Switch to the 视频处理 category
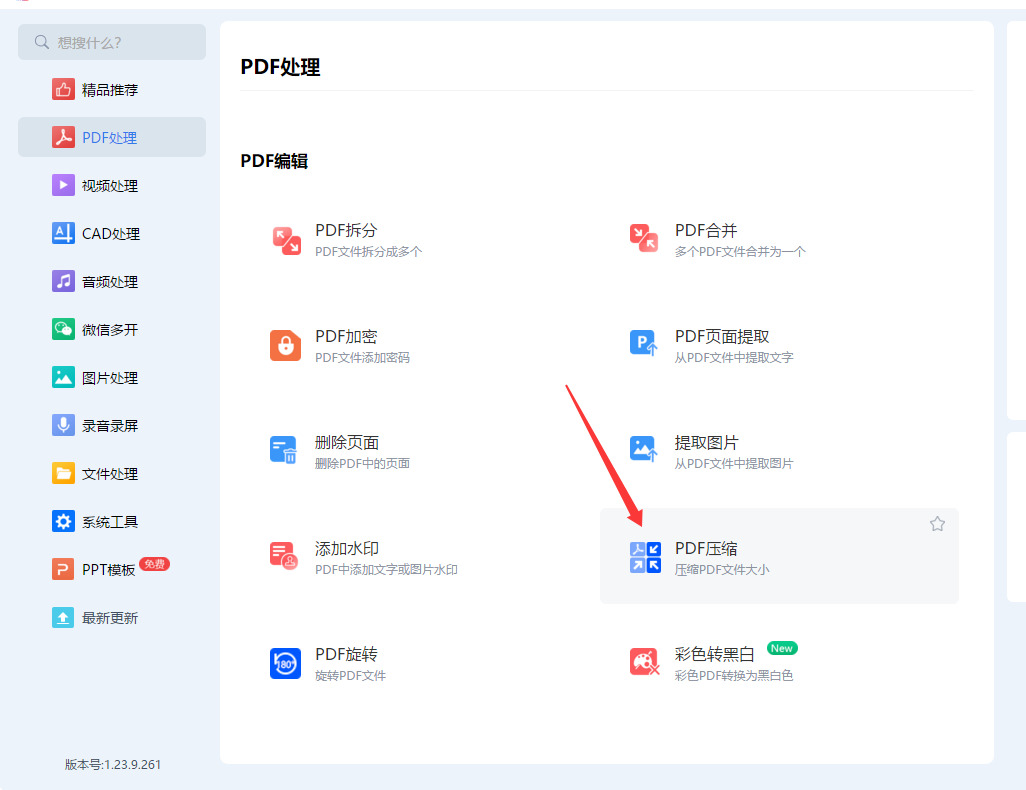1026x790 pixels. click(x=112, y=185)
